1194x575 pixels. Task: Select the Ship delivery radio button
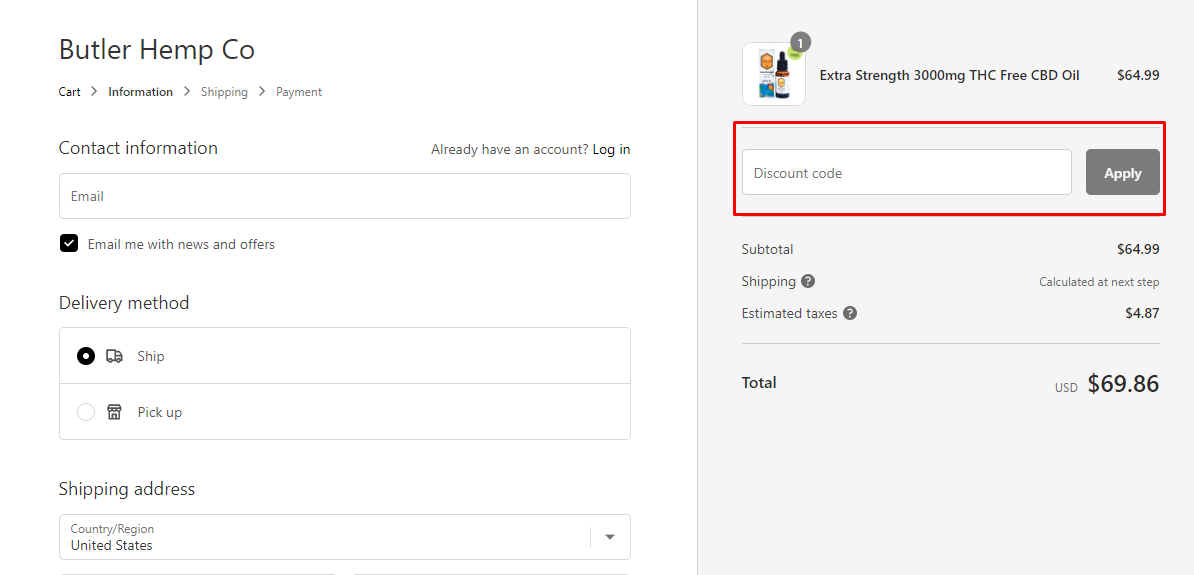tap(86, 356)
